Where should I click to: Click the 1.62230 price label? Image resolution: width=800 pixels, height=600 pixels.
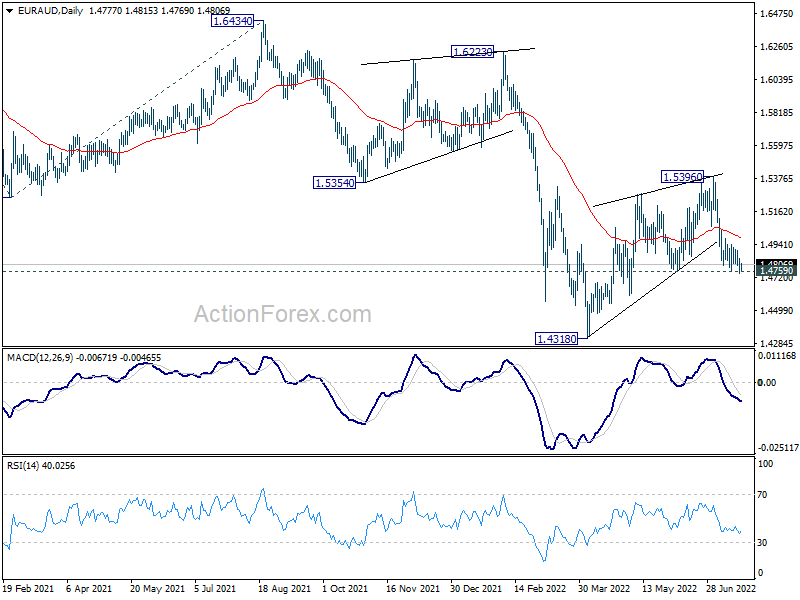473,52
